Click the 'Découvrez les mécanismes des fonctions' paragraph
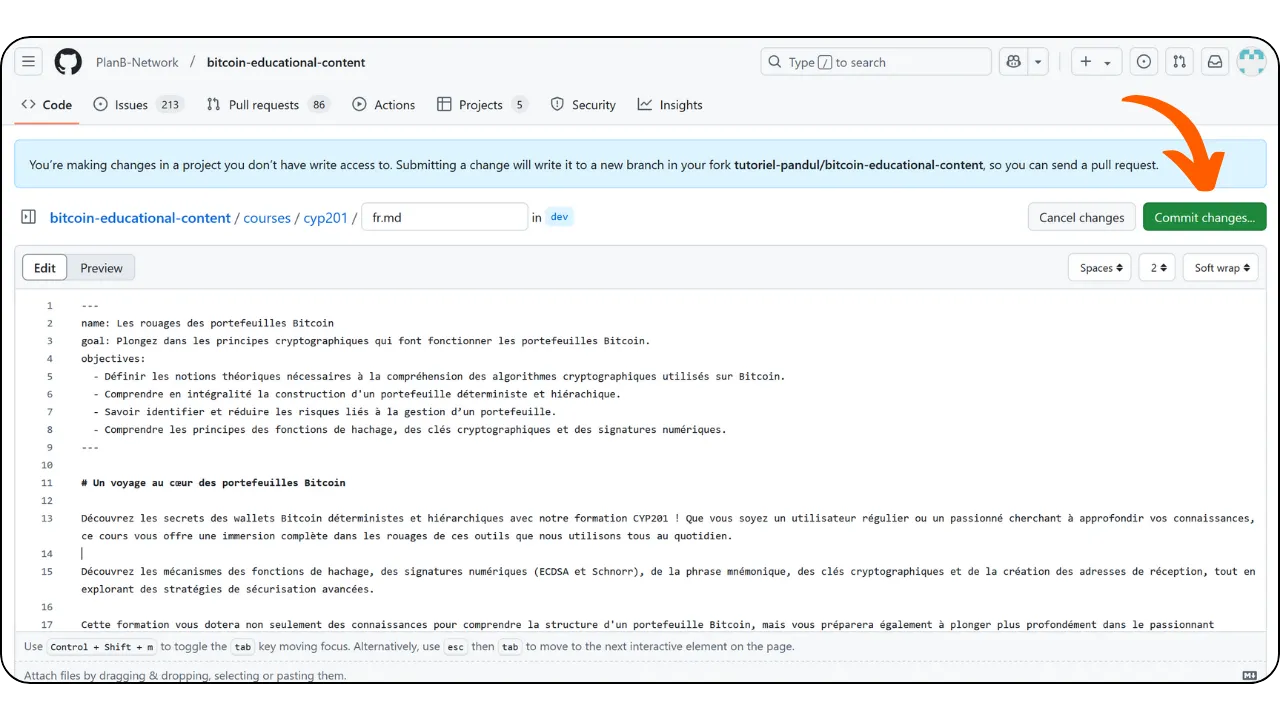 (668, 580)
